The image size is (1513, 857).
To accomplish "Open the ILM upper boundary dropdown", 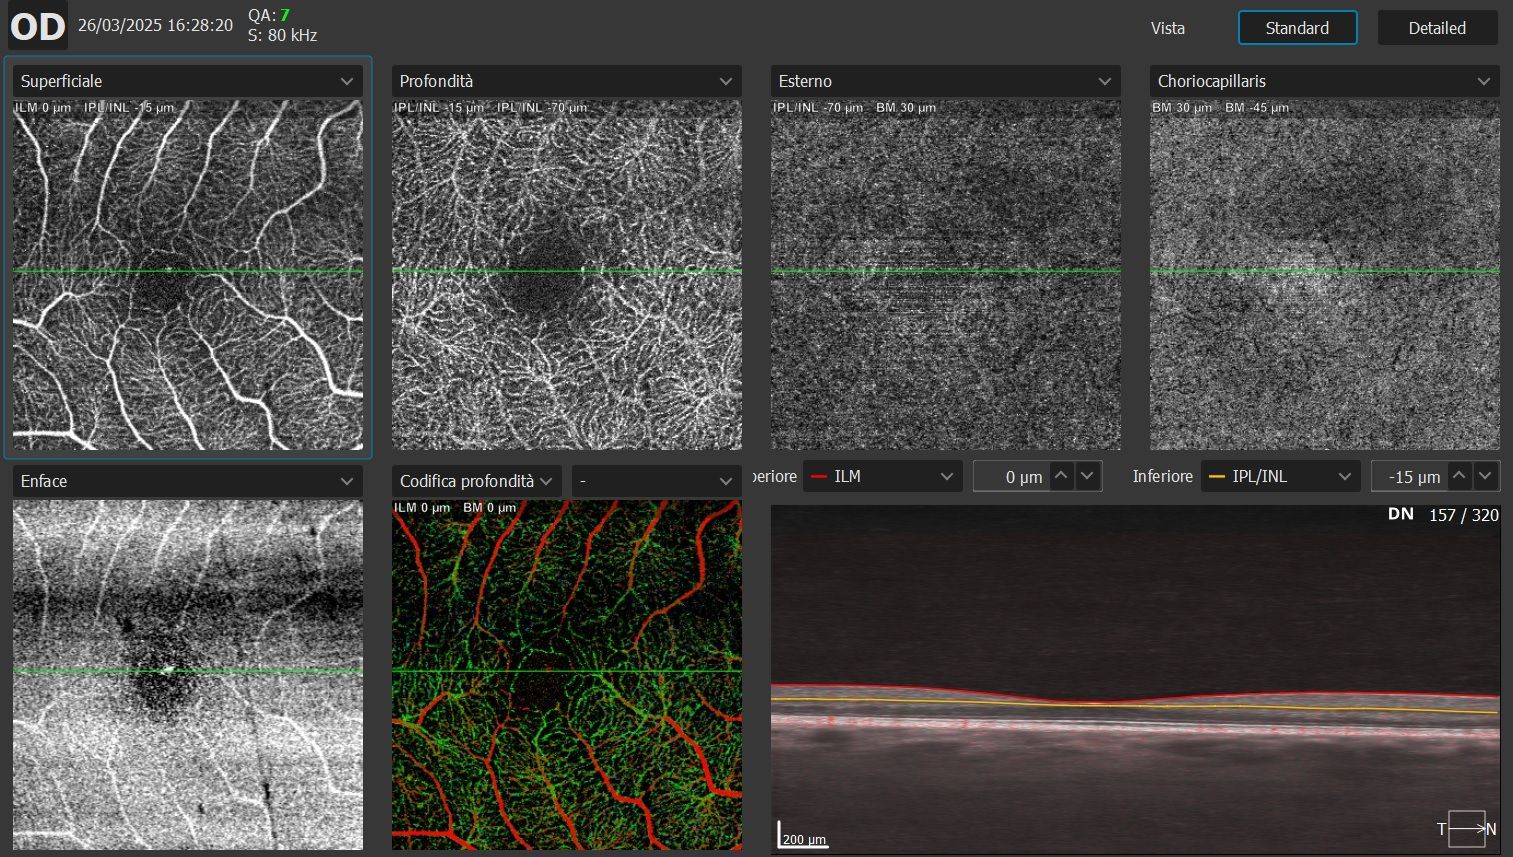I will point(883,476).
